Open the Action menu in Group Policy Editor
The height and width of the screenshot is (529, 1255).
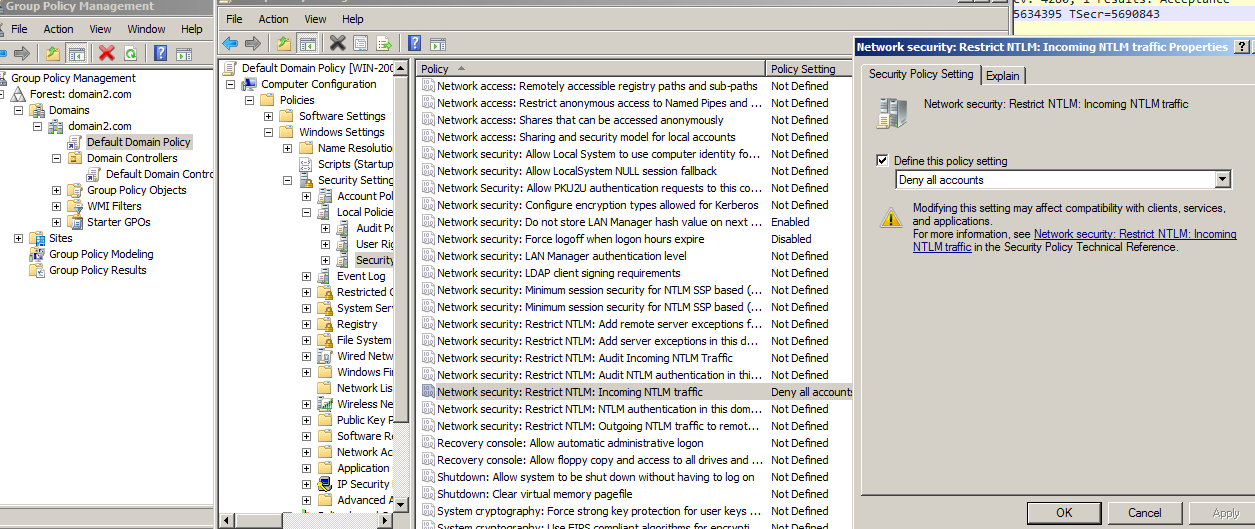pyautogui.click(x=273, y=19)
